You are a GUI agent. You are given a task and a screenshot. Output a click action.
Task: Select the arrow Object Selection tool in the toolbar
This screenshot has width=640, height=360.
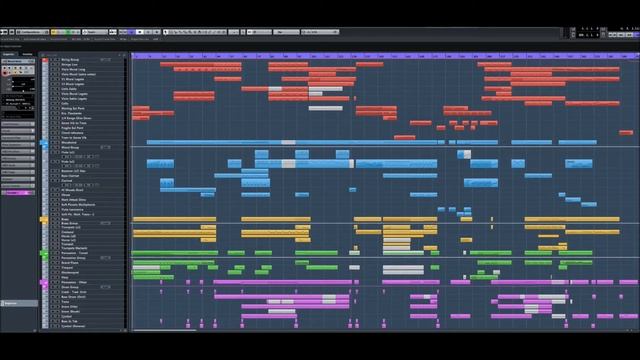click(x=166, y=32)
